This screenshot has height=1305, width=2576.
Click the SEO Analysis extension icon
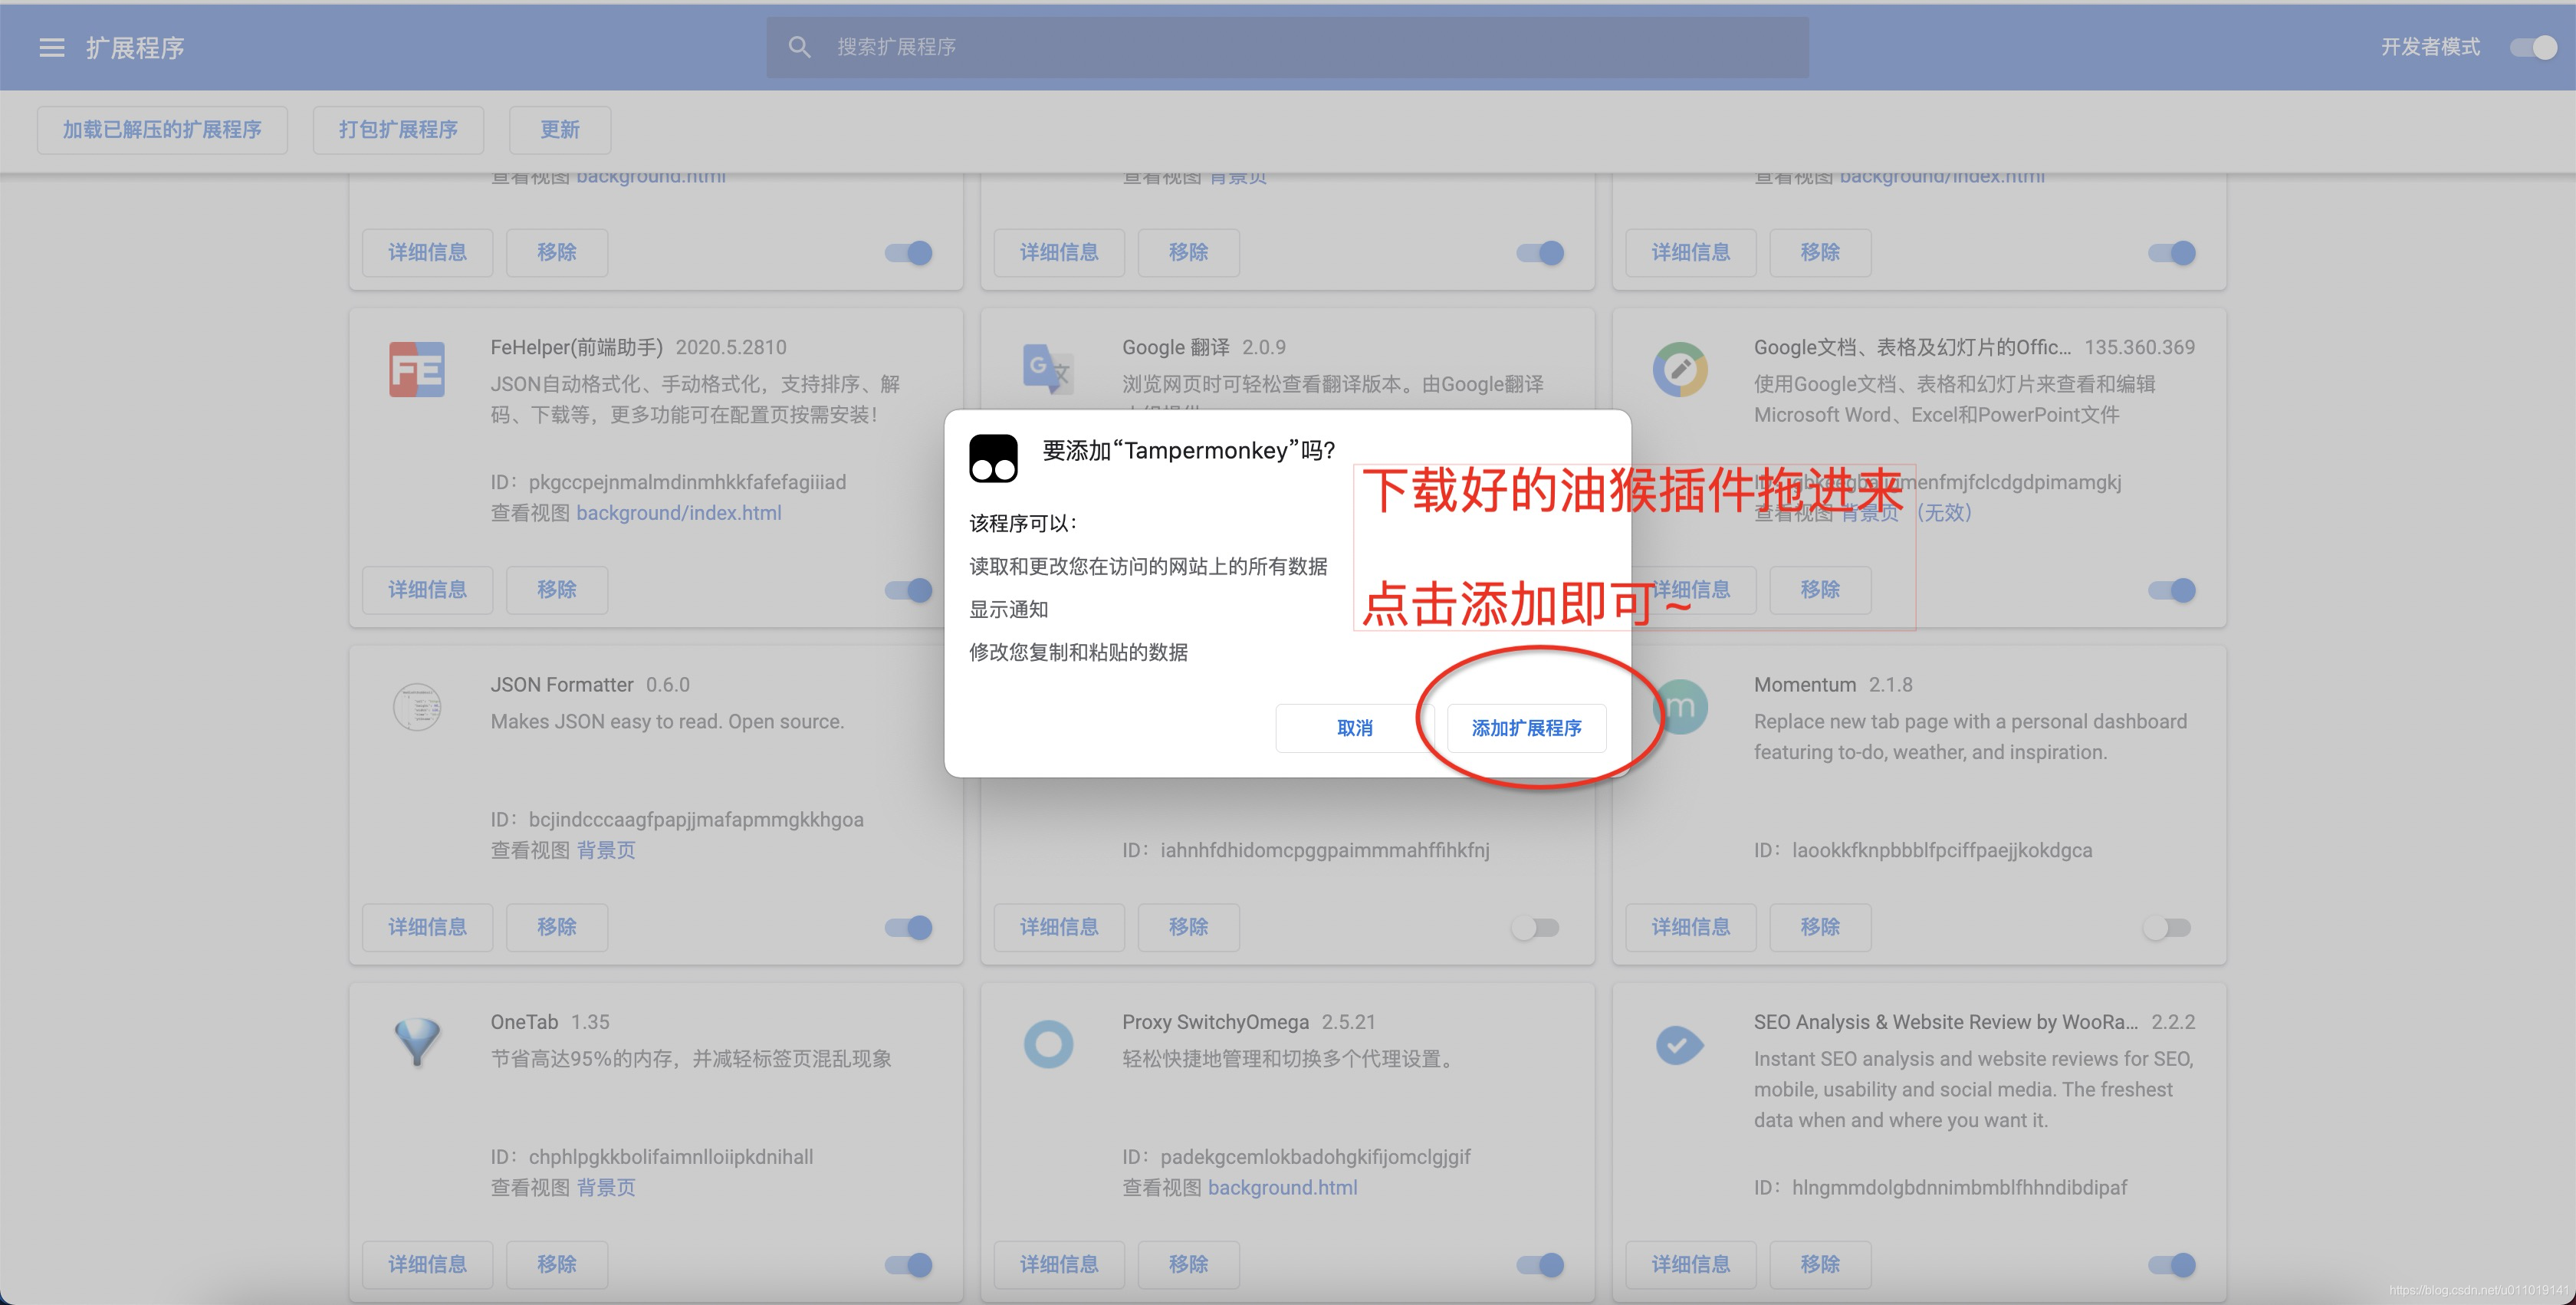[1679, 1045]
